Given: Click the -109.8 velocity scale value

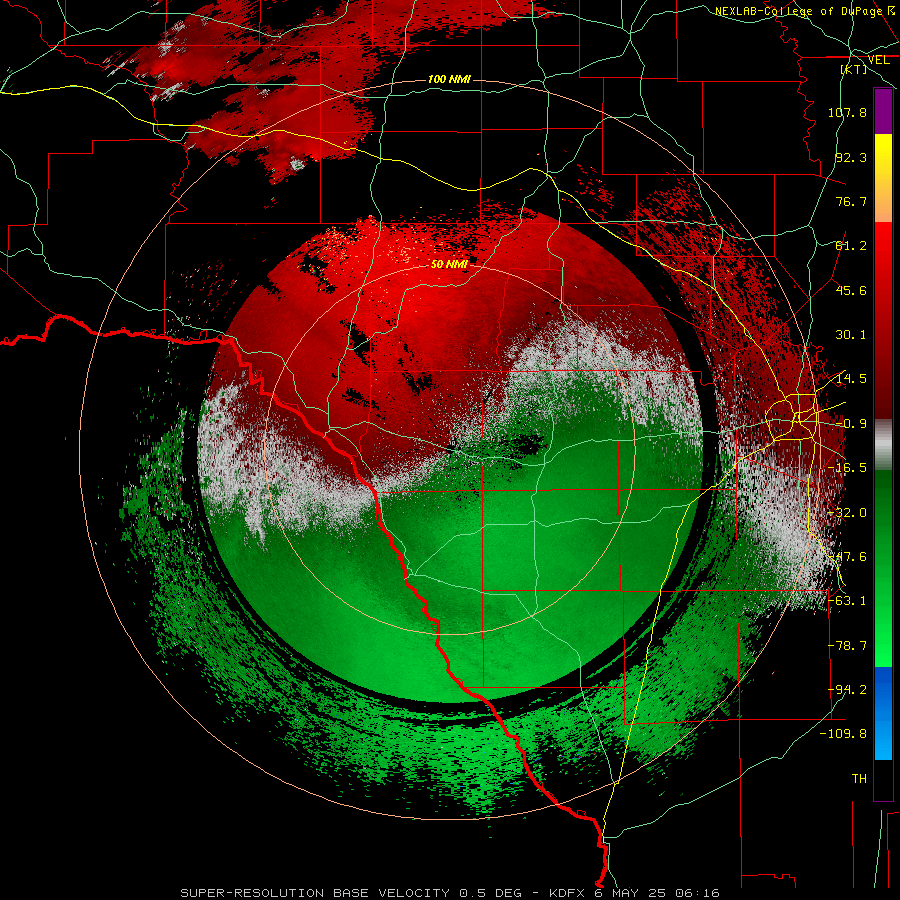Looking at the screenshot, I should (844, 734).
